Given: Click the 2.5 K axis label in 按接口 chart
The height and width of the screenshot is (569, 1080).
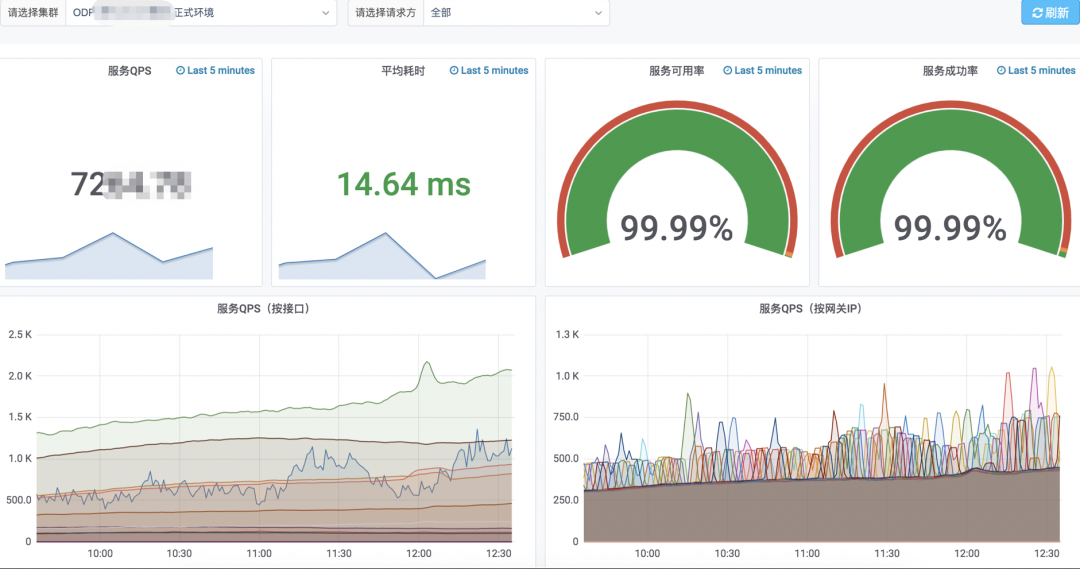Looking at the screenshot, I should click(x=20, y=334).
